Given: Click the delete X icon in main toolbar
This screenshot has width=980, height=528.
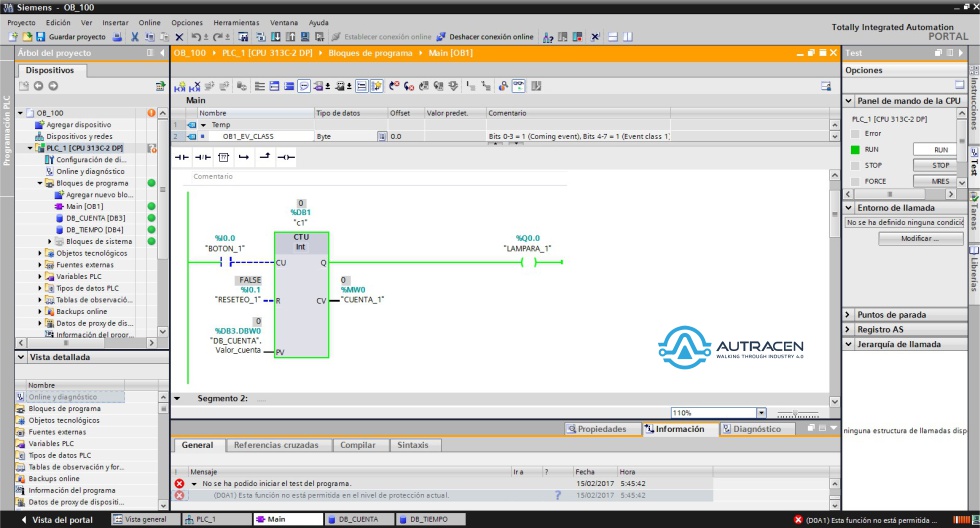Looking at the screenshot, I should click(179, 37).
